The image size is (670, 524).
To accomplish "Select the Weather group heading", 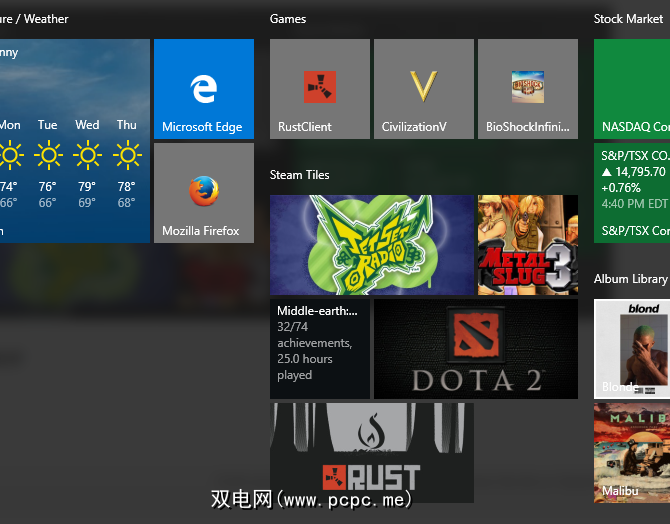I will point(34,19).
